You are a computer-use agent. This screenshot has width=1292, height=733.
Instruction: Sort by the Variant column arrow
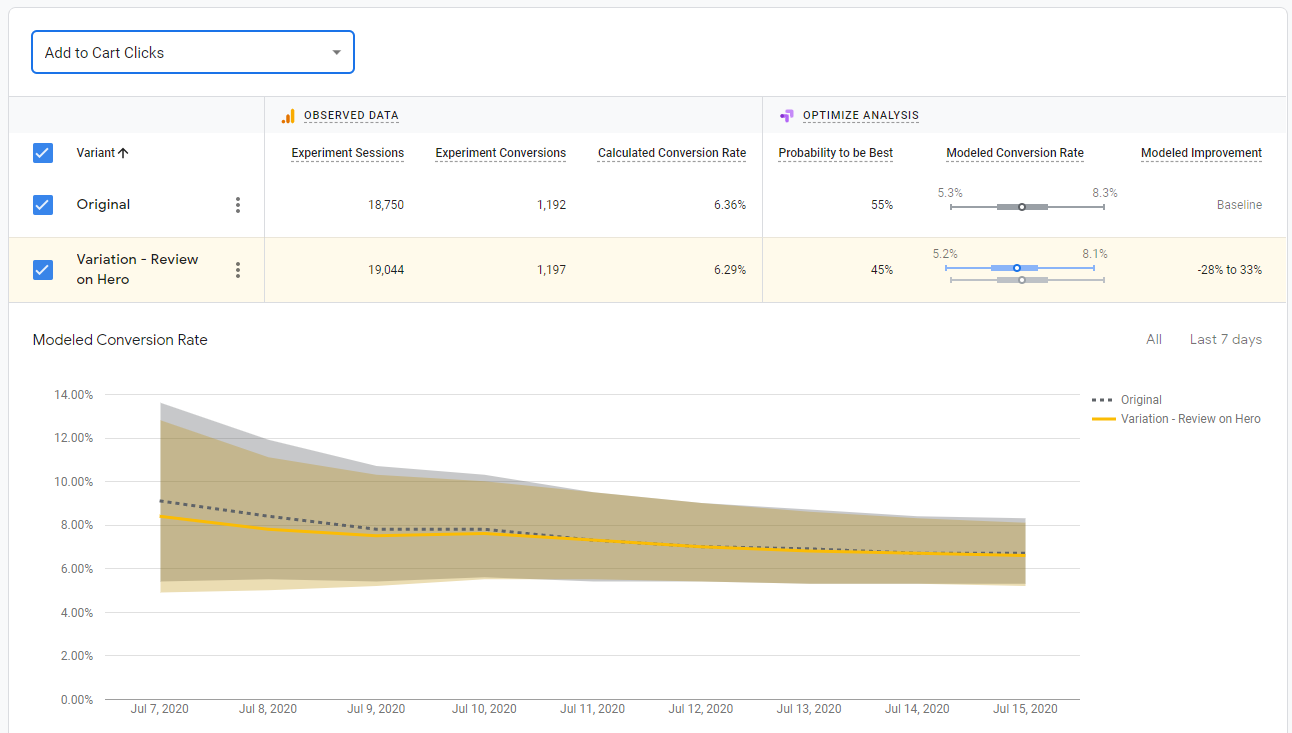tap(124, 153)
